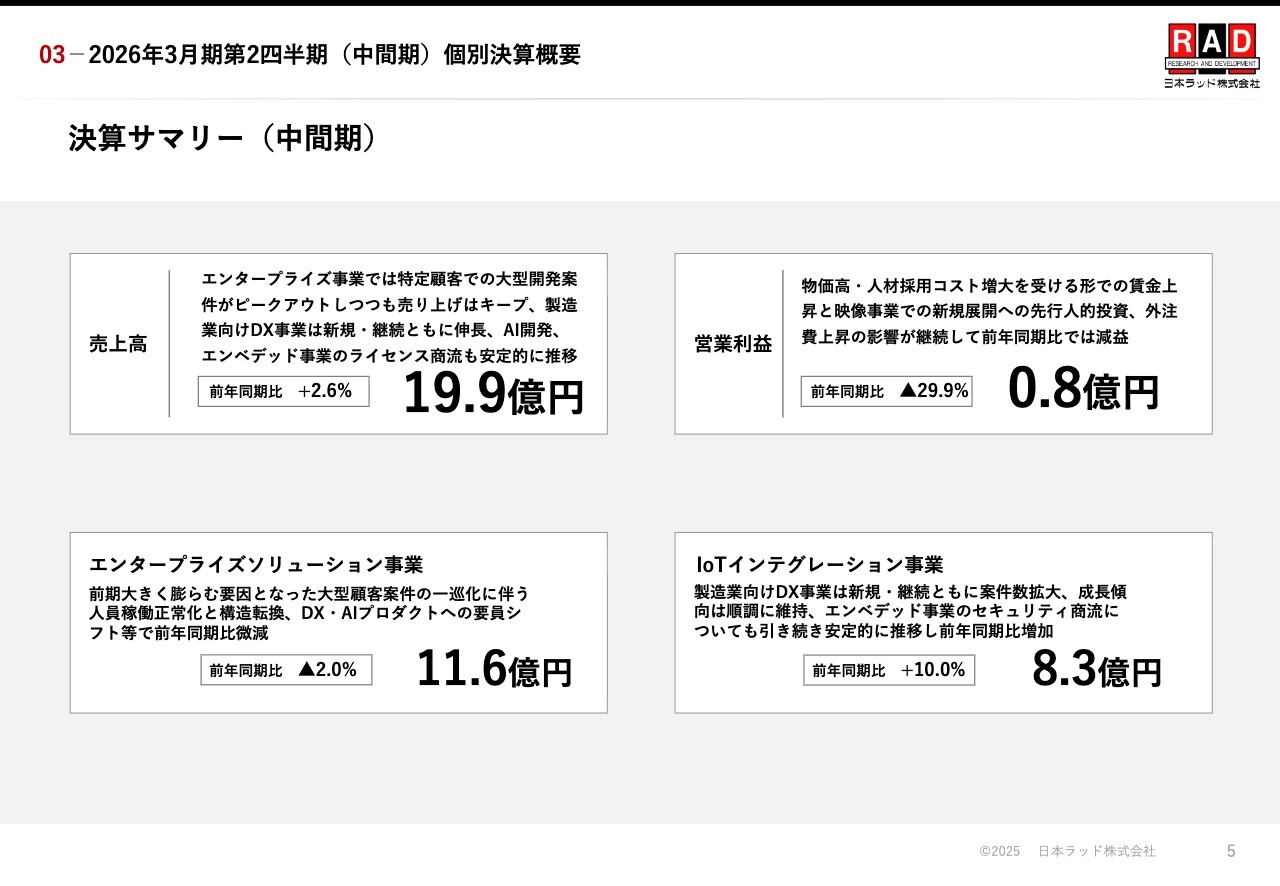The image size is (1280, 886).
Task: Click the ©2025 日本ラッド株式会社 footer text
Action: [x=1067, y=851]
